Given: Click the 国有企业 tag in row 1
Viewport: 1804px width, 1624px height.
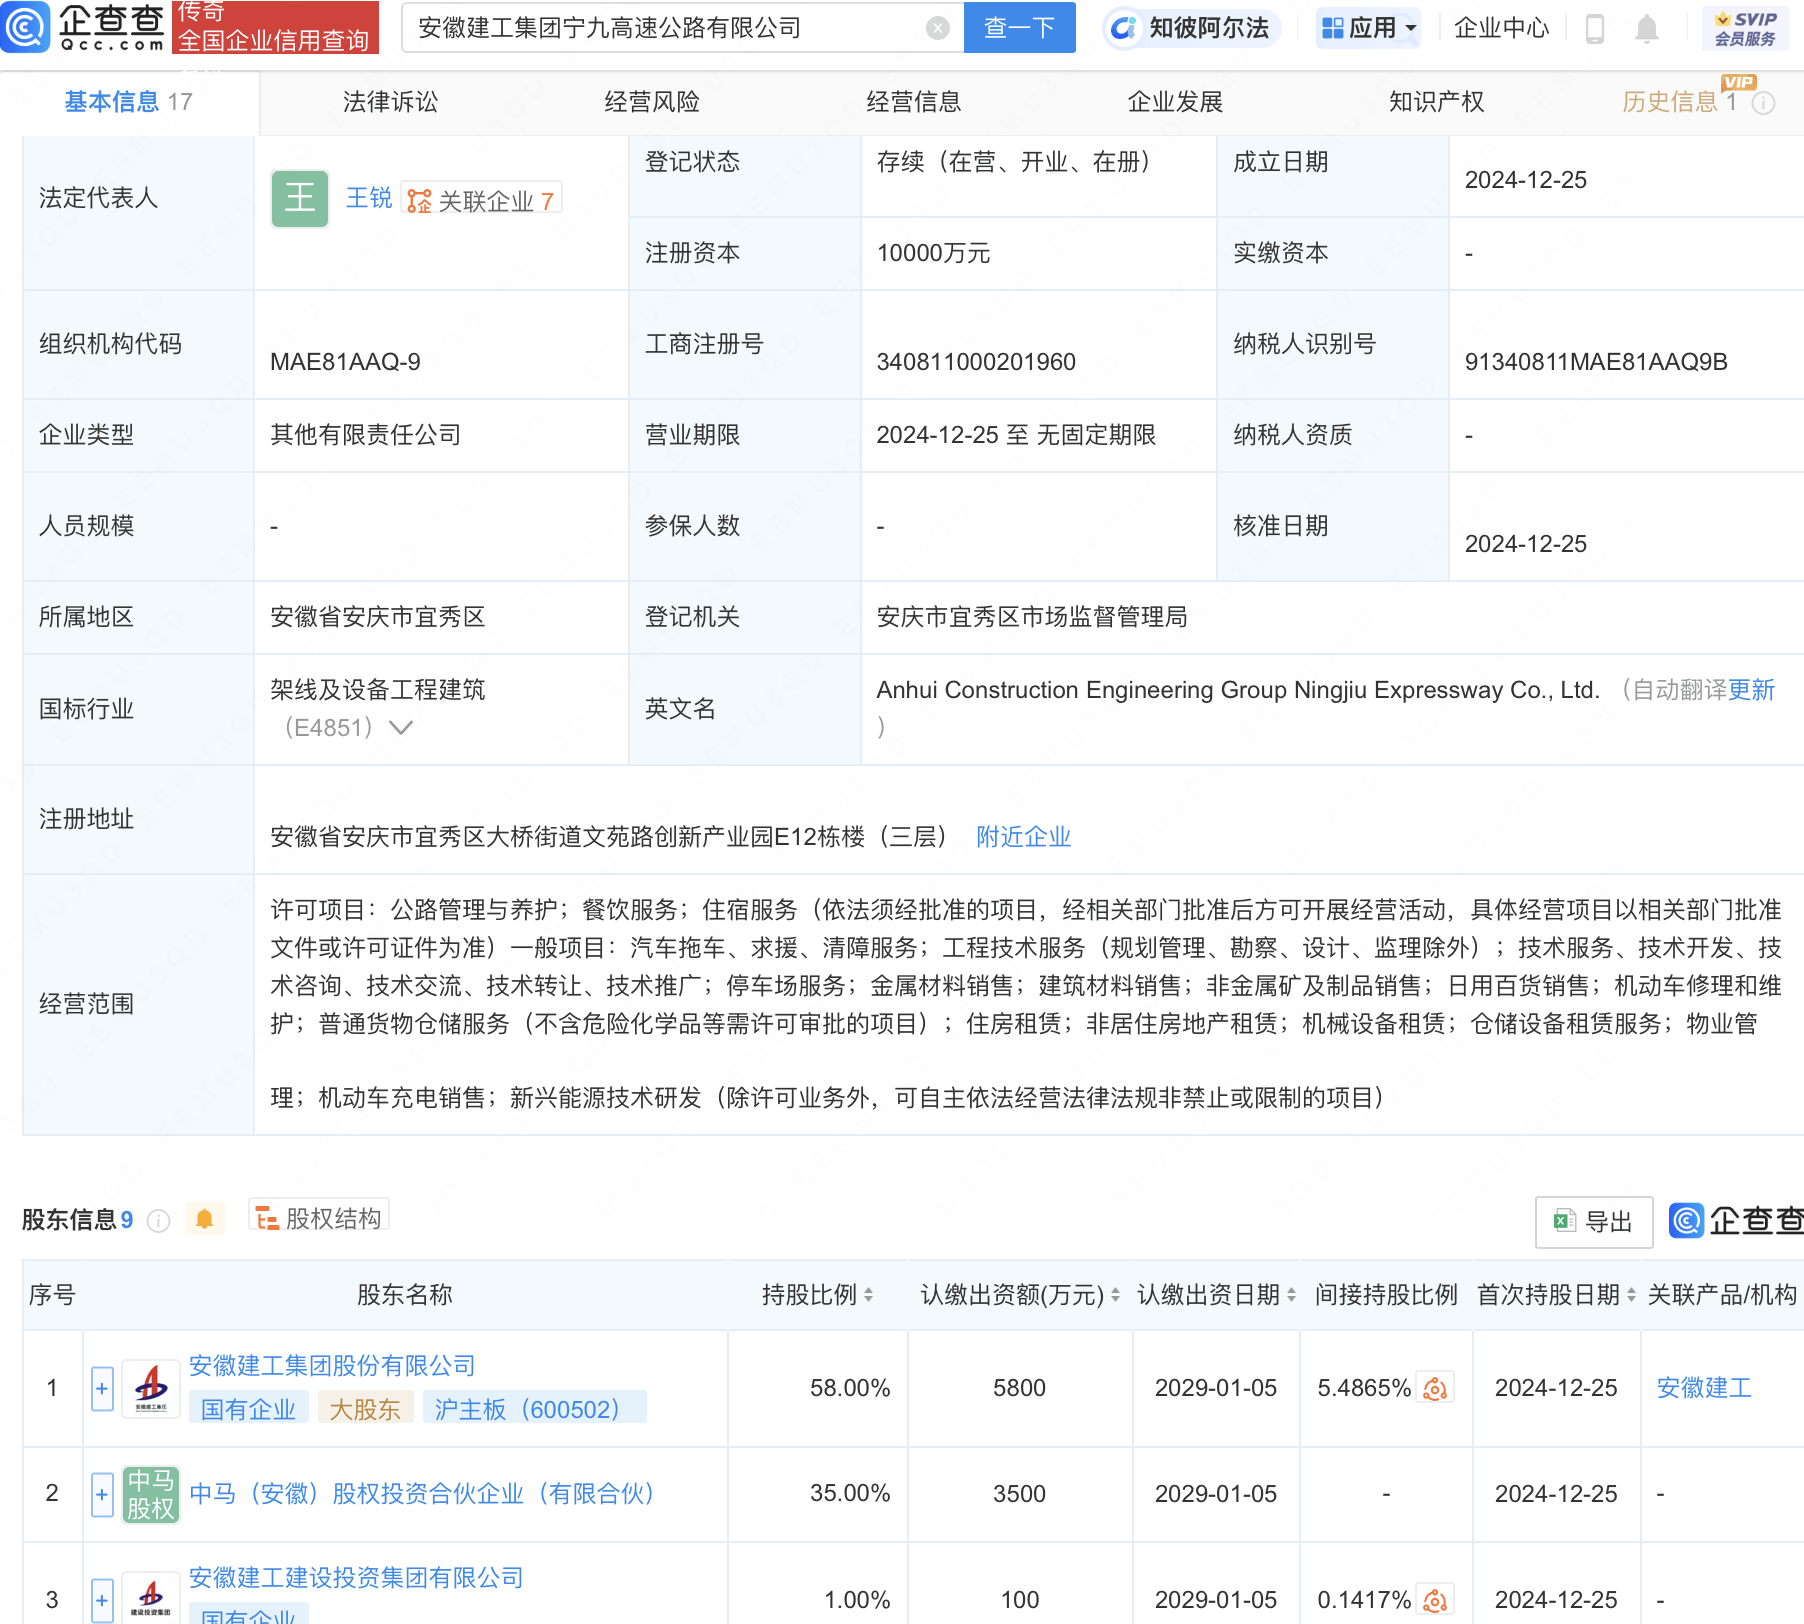Looking at the screenshot, I should click(x=249, y=1409).
